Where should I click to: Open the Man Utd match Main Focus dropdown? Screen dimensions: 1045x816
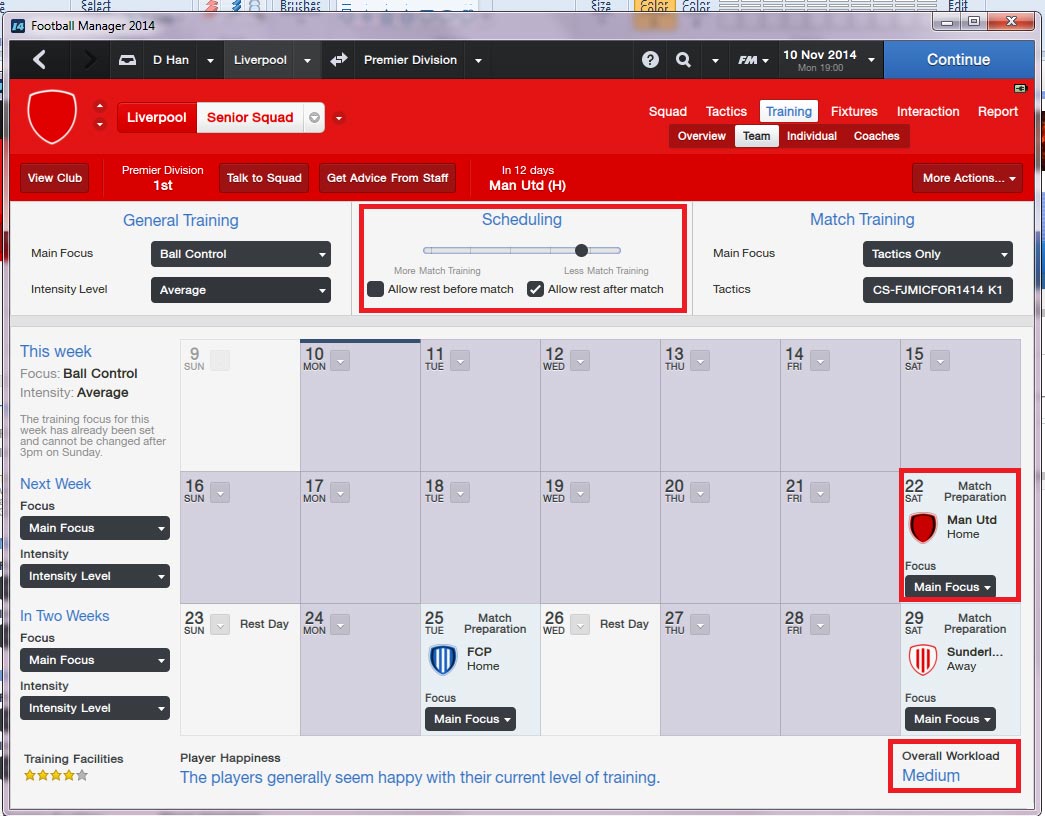click(950, 587)
